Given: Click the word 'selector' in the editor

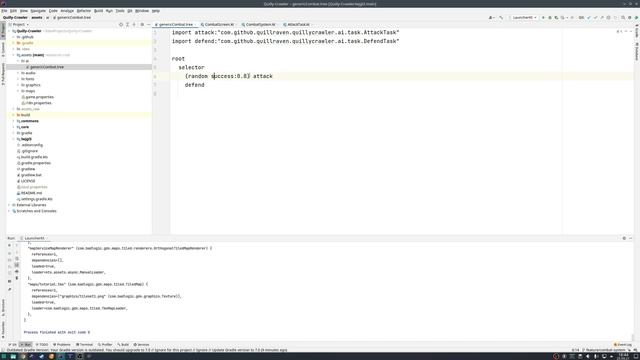Looking at the screenshot, I should coord(191,67).
